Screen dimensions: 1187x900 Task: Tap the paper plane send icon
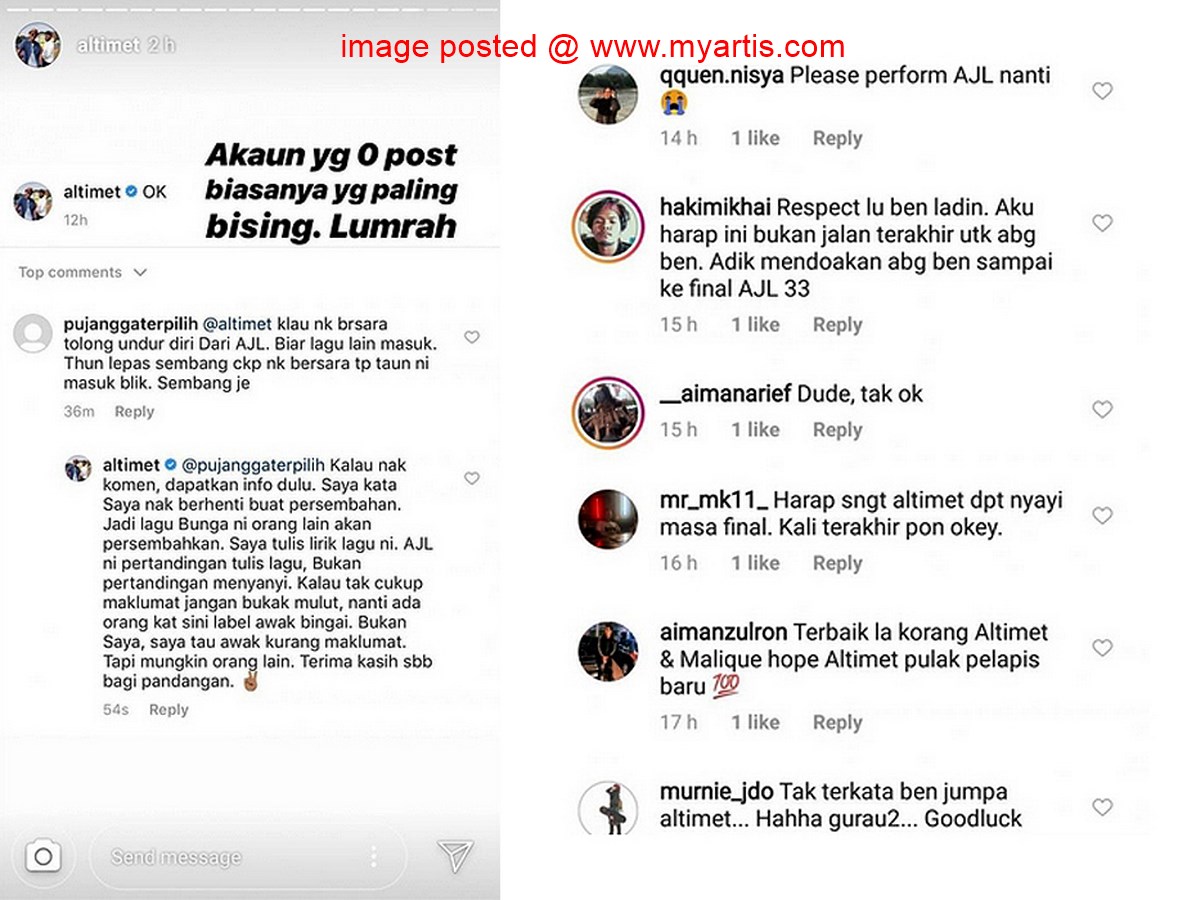coord(455,855)
